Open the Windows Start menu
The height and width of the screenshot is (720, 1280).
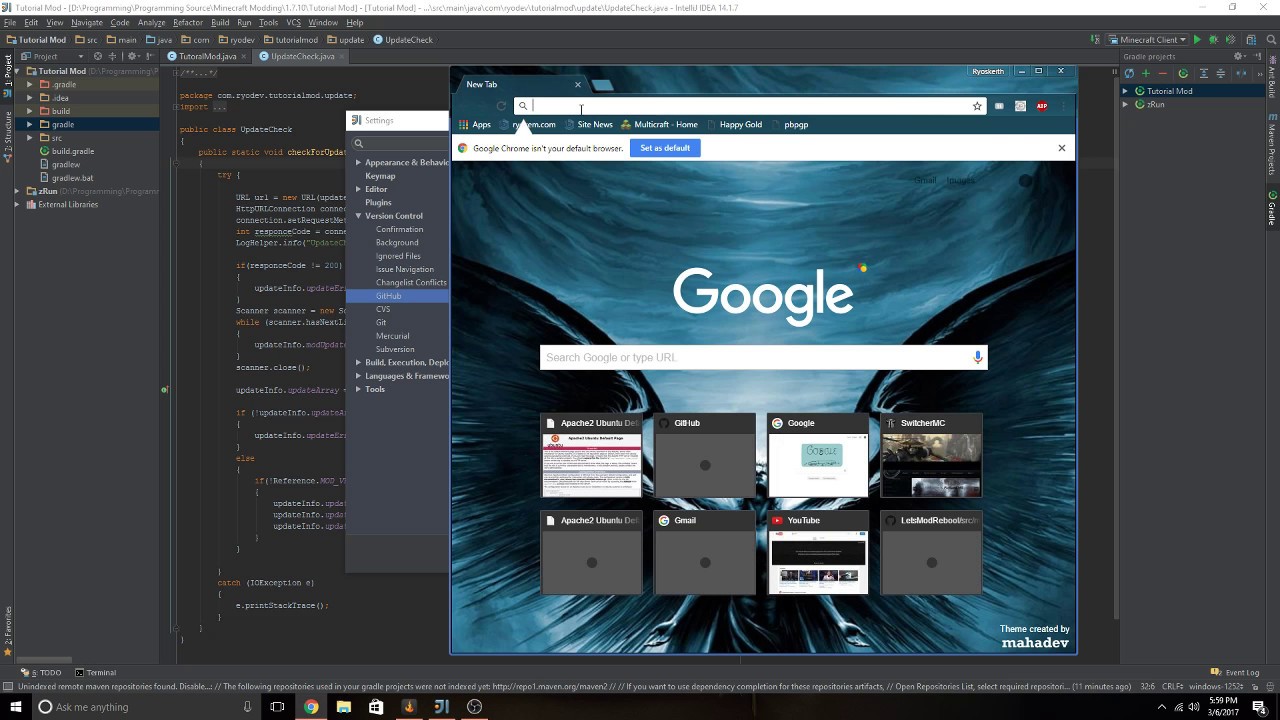(16, 707)
